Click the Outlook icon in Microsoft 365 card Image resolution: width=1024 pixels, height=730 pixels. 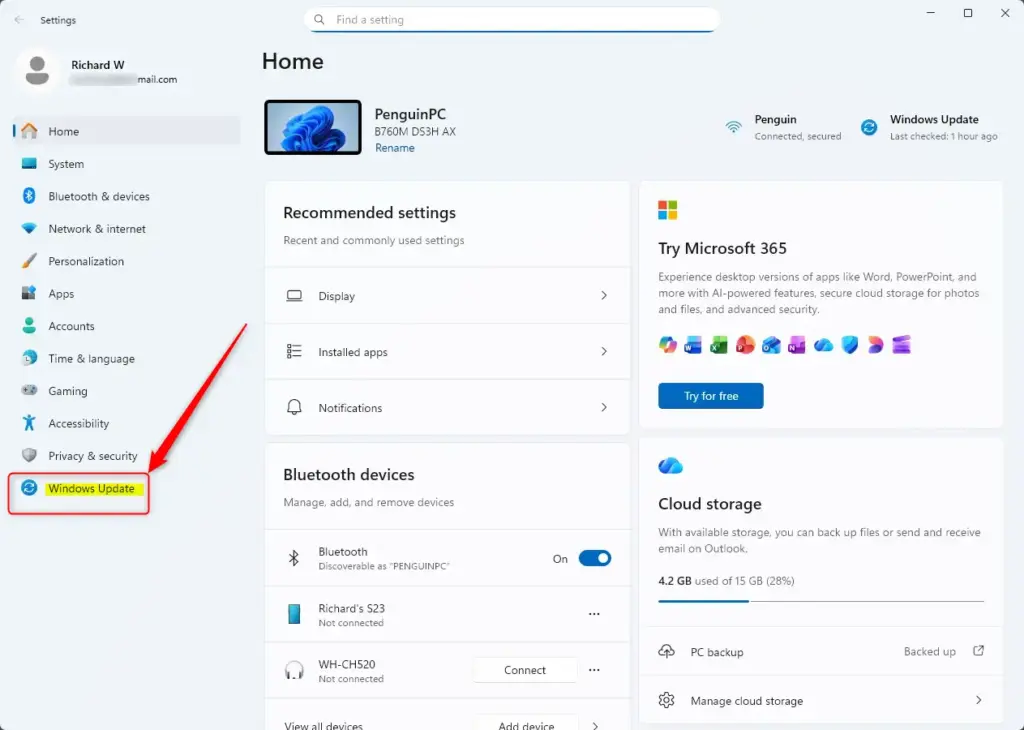(x=771, y=345)
